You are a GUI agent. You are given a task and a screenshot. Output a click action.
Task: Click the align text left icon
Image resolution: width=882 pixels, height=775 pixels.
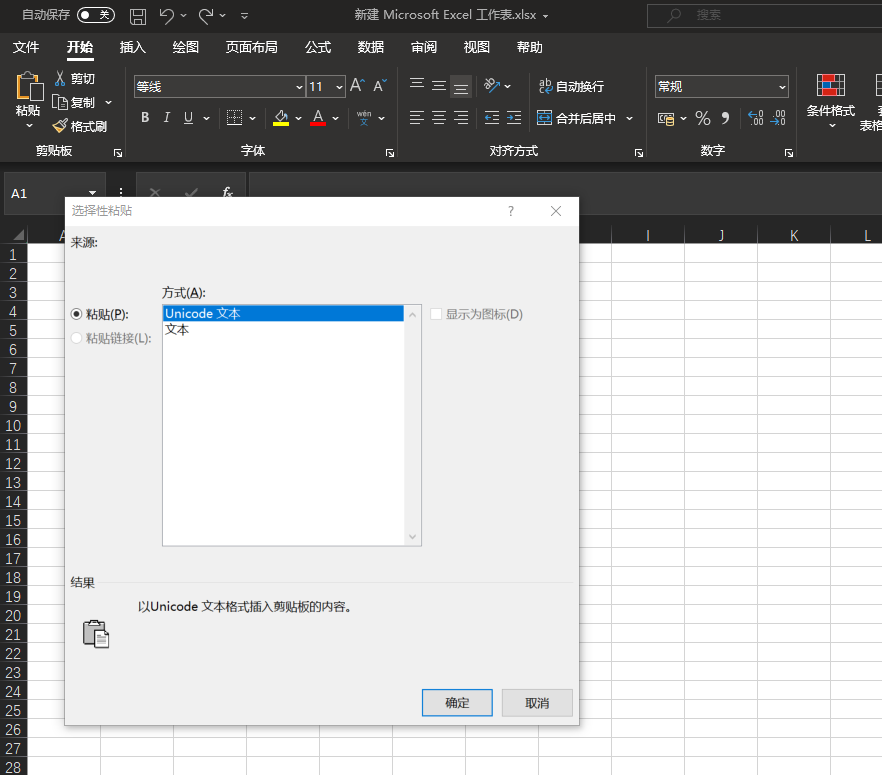pos(417,118)
